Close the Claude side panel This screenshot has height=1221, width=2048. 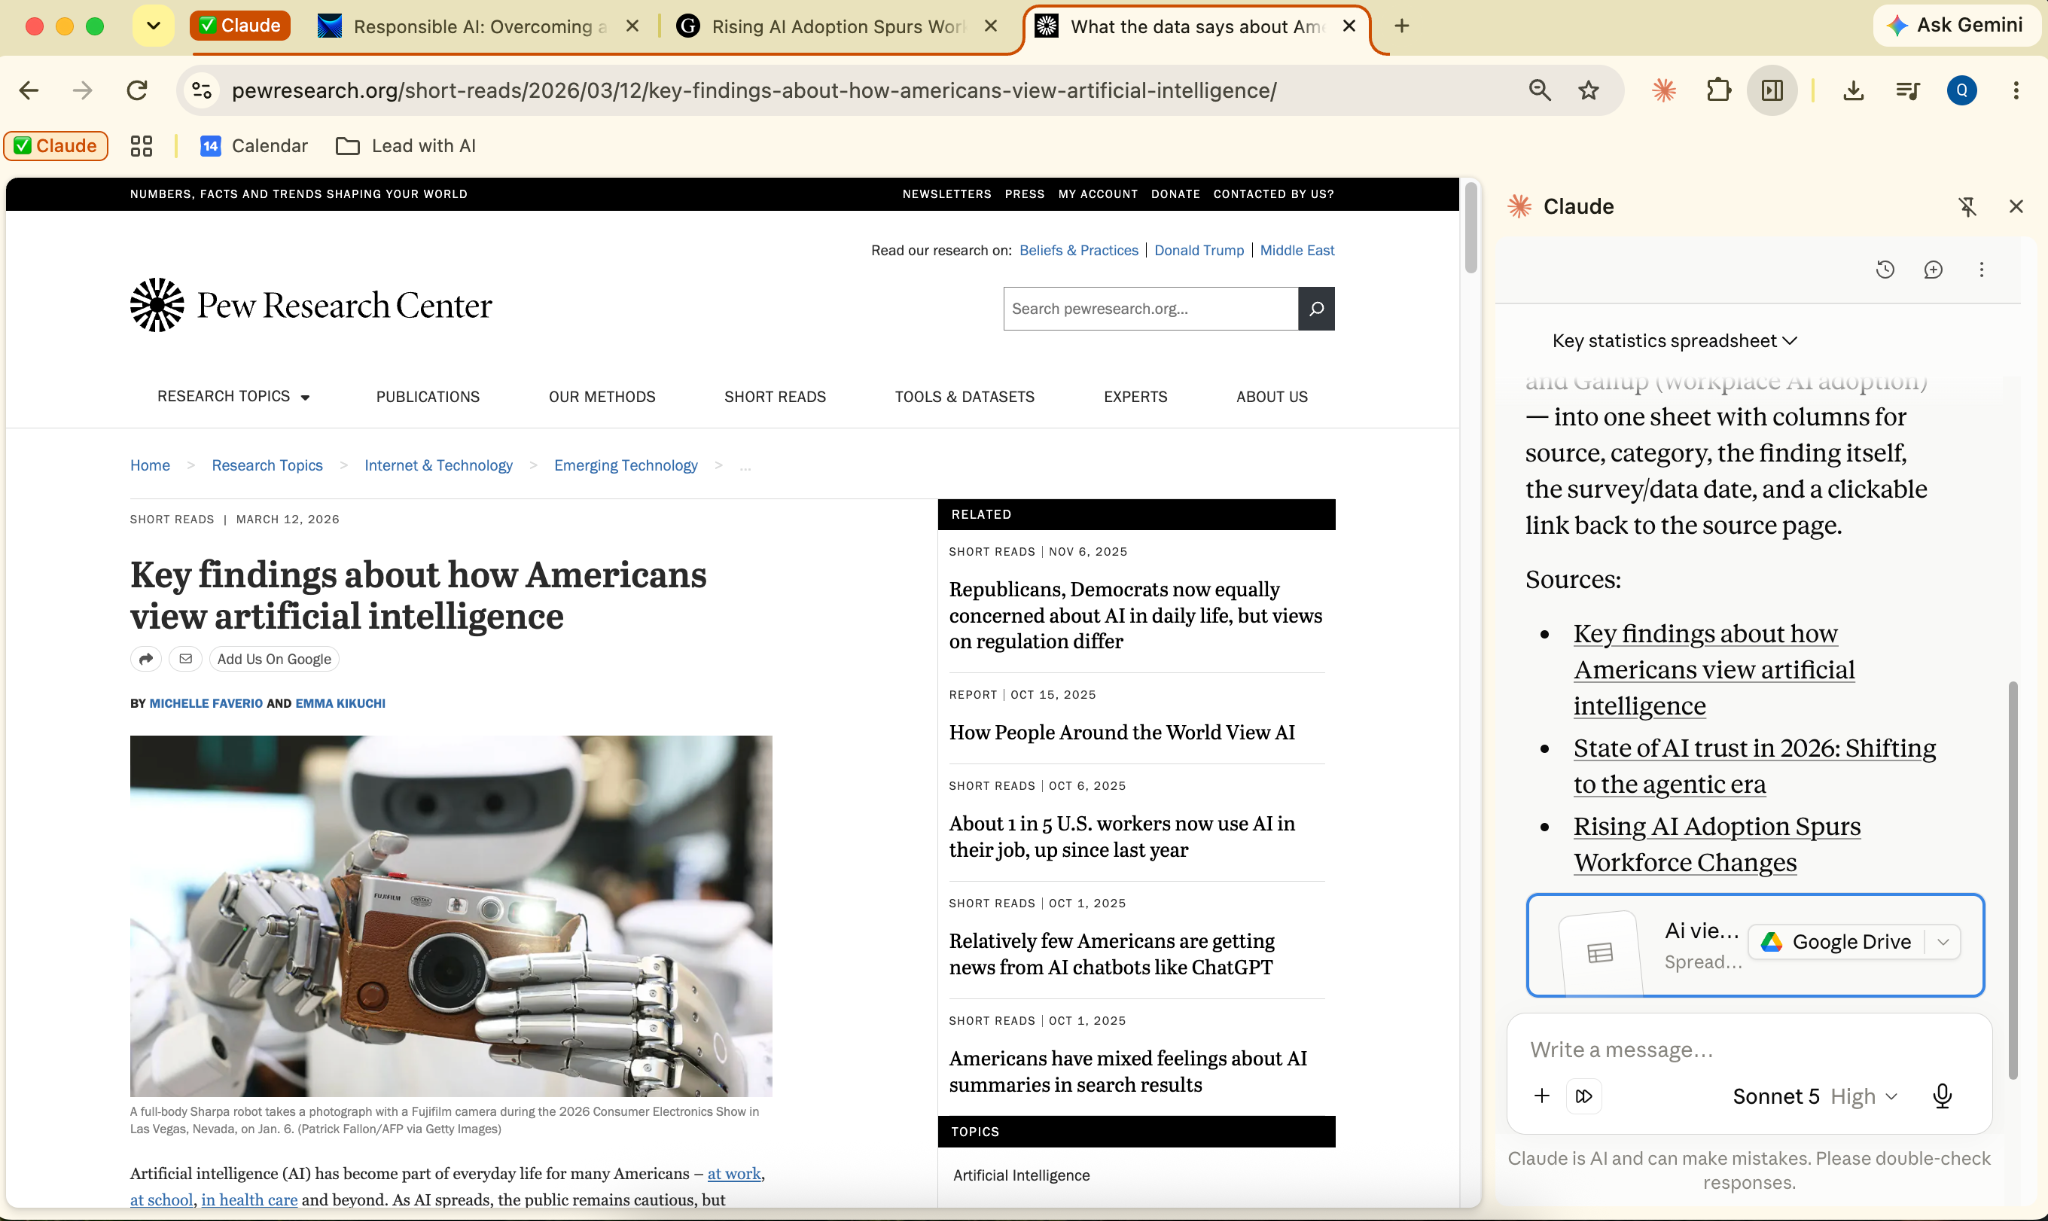(2016, 207)
